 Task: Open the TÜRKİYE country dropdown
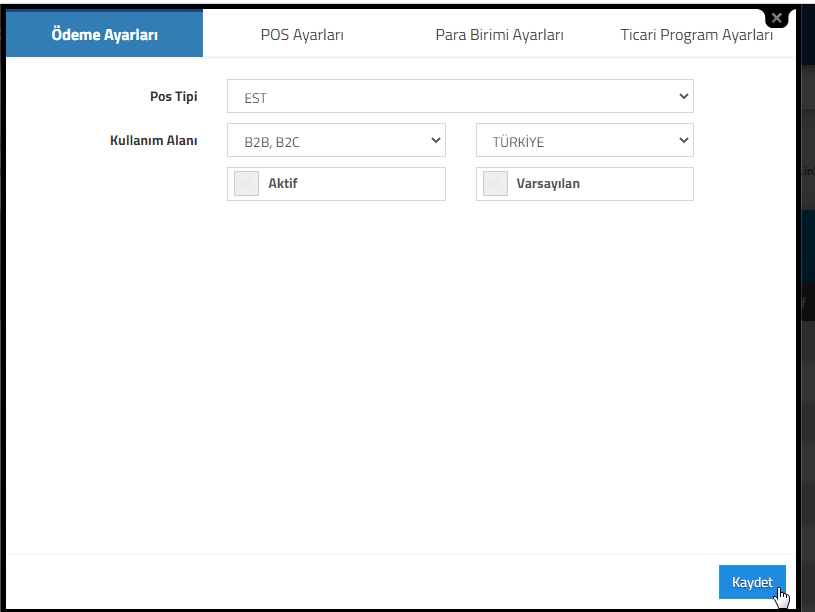pos(585,140)
